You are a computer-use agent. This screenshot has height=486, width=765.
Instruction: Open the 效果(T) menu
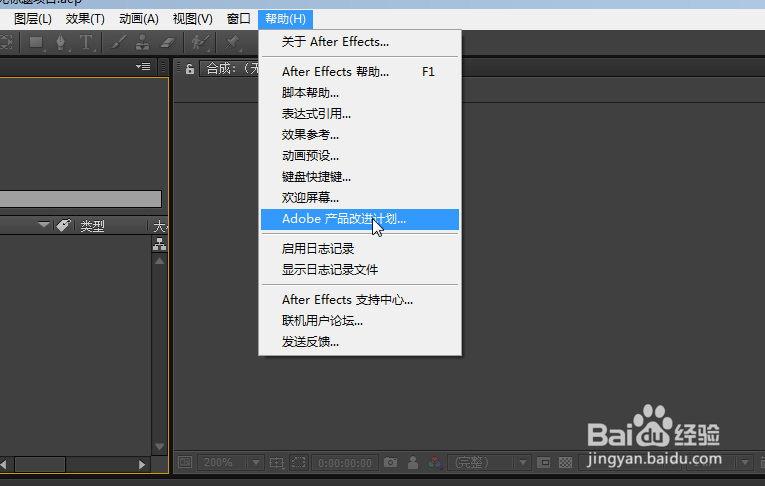tap(85, 19)
